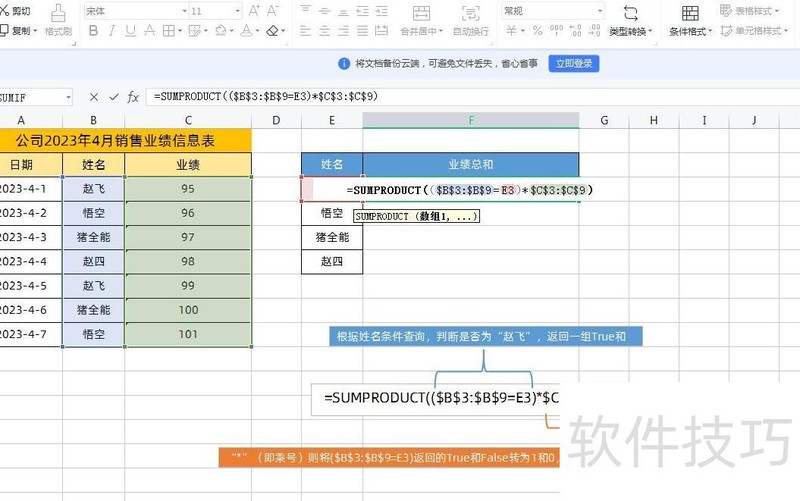Cancel formula entry with the X button
Viewport: 800px width, 501px height.
93,97
